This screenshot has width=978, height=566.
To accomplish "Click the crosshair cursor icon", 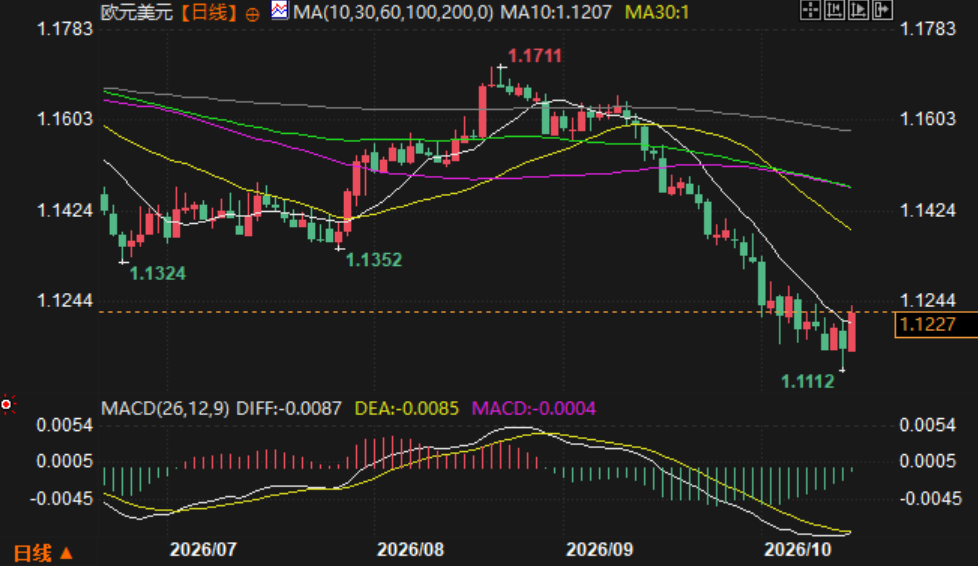I will (810, 10).
